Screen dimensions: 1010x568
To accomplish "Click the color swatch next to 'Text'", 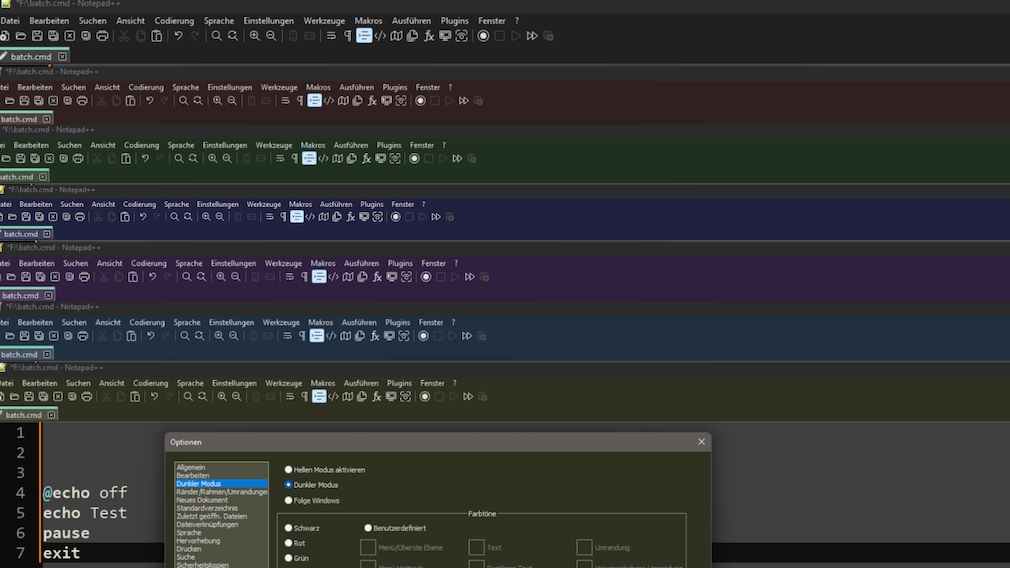I will pyautogui.click(x=476, y=547).
